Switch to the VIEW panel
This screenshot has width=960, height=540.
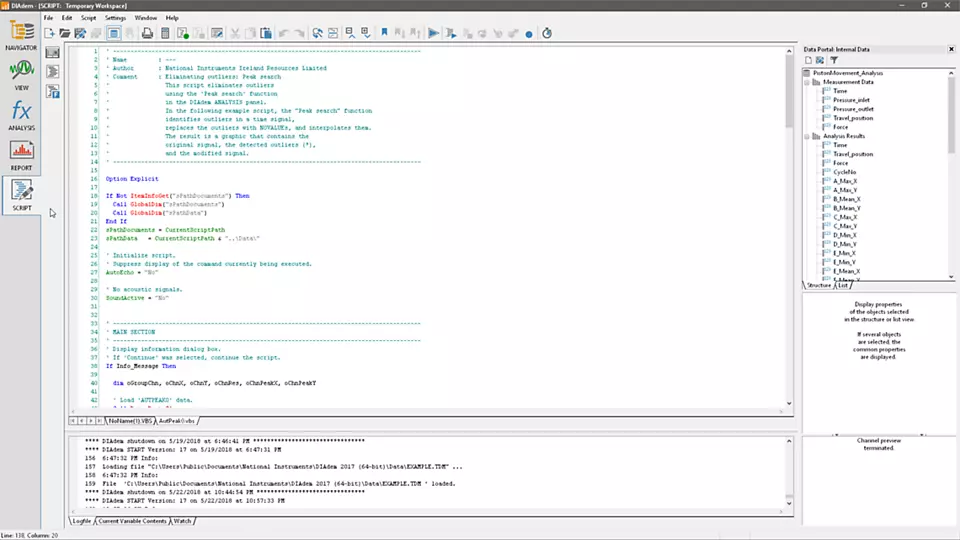21,75
